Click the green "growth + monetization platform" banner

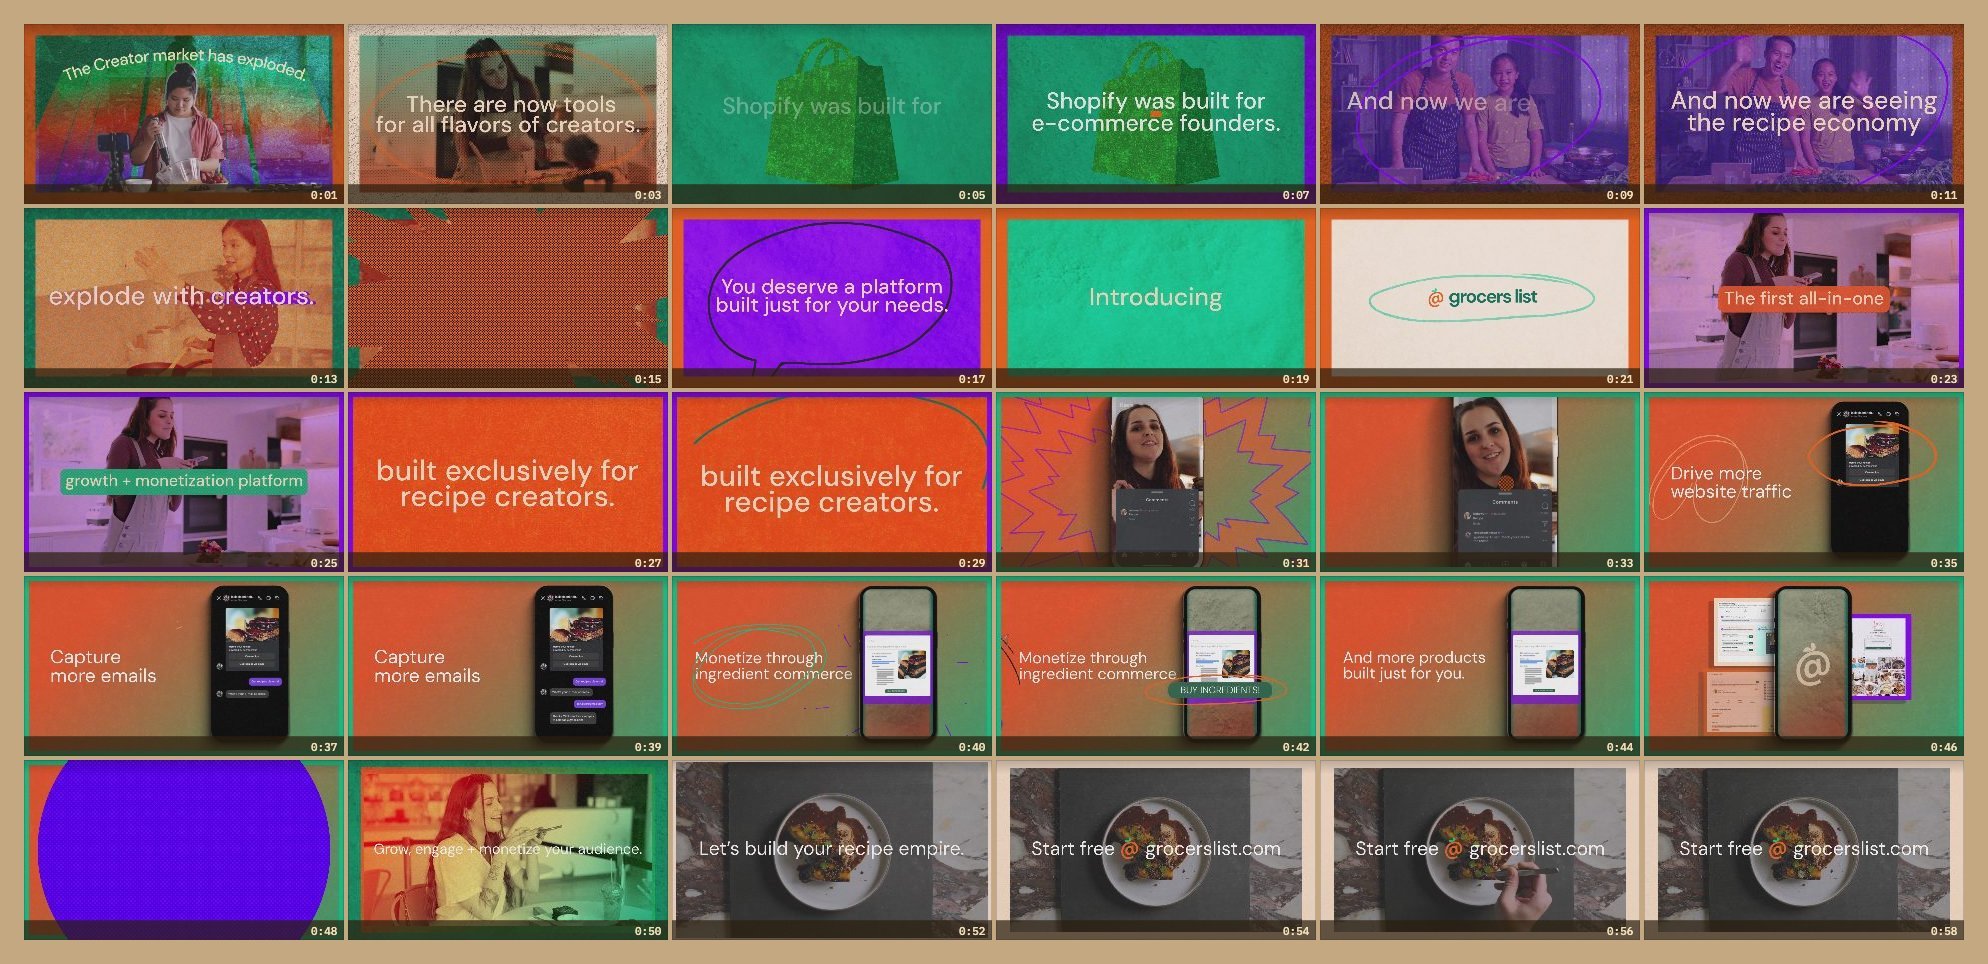(183, 480)
